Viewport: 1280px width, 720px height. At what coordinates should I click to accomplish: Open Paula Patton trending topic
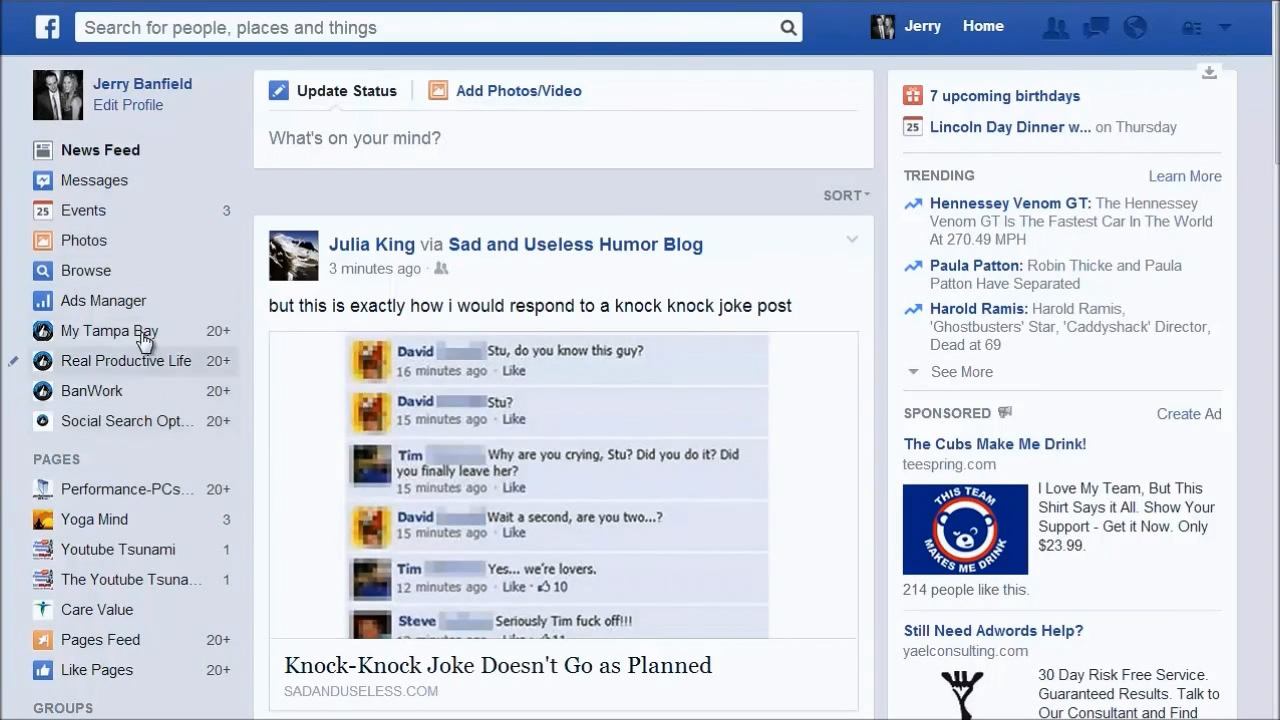[x=976, y=265]
